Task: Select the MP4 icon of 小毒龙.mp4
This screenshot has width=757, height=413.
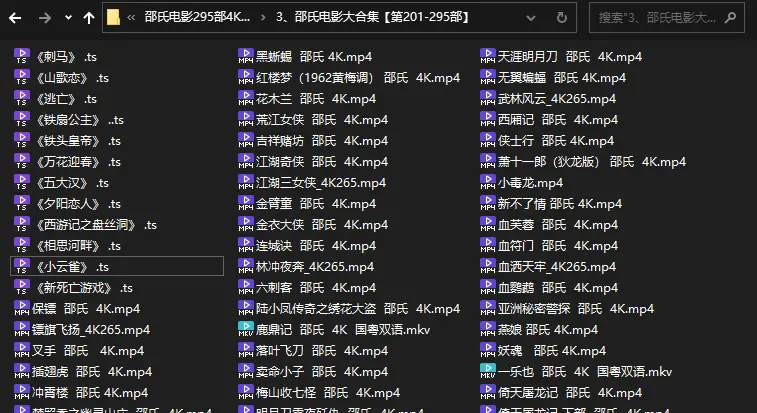Action: 488,182
